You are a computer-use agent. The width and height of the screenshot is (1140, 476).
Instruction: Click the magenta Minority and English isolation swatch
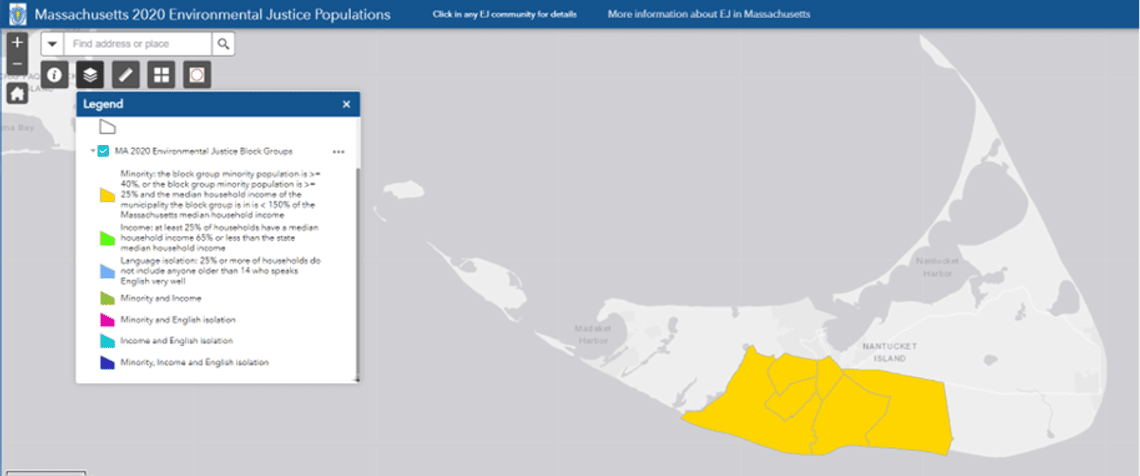coord(106,320)
